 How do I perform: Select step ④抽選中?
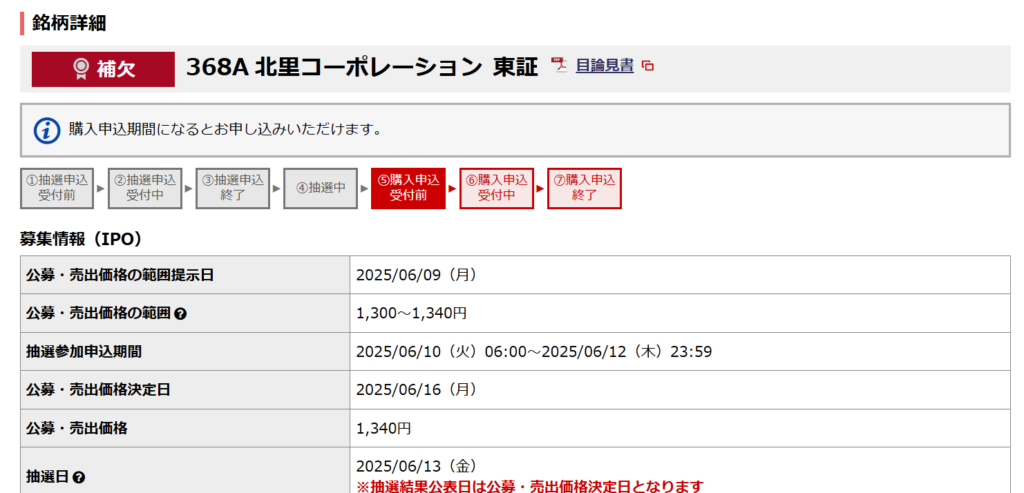click(x=320, y=188)
